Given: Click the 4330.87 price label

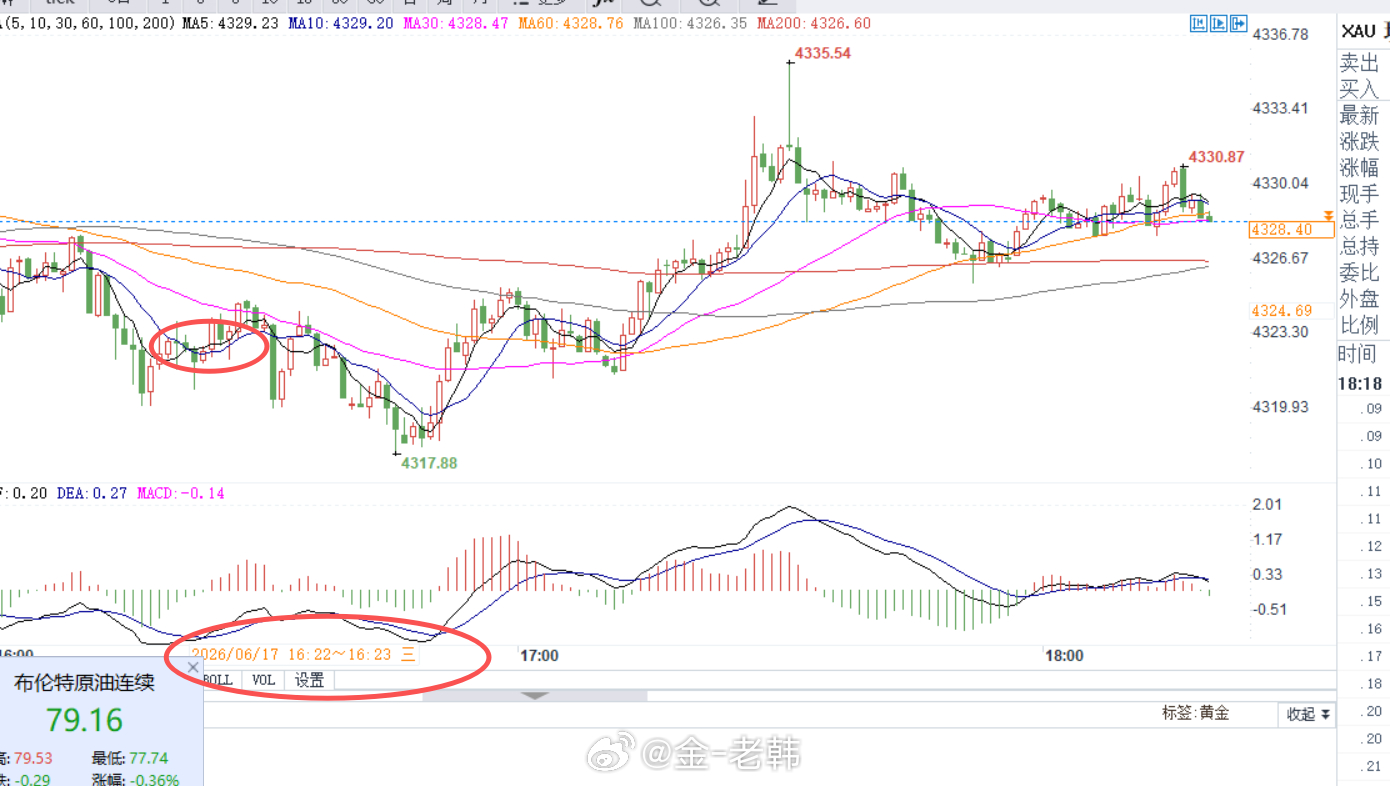Looking at the screenshot, I should [1216, 156].
